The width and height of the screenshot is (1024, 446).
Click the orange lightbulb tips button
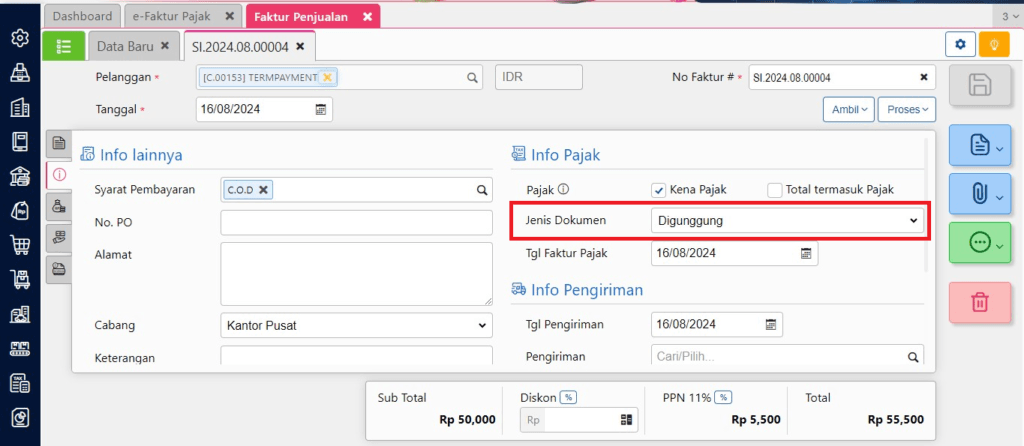click(x=994, y=44)
